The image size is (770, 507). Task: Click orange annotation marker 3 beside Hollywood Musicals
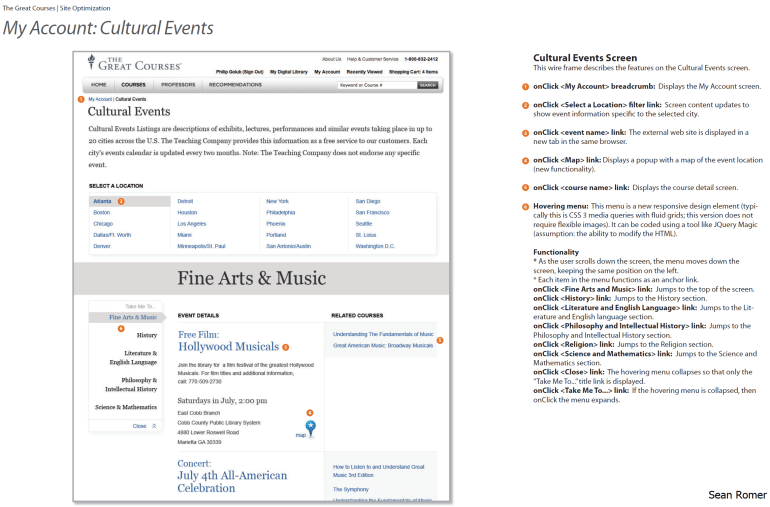(285, 347)
